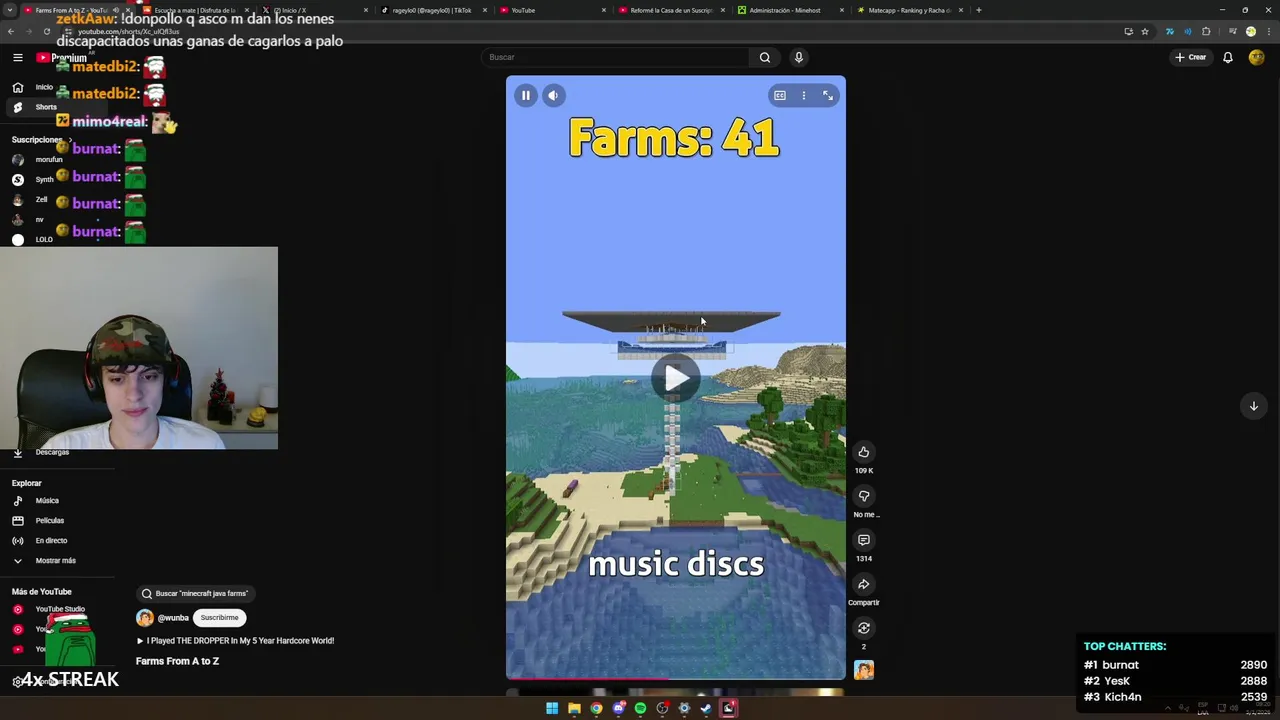Image resolution: width=1280 pixels, height=720 pixels.
Task: Share the Short via Compartir icon
Action: (x=864, y=584)
